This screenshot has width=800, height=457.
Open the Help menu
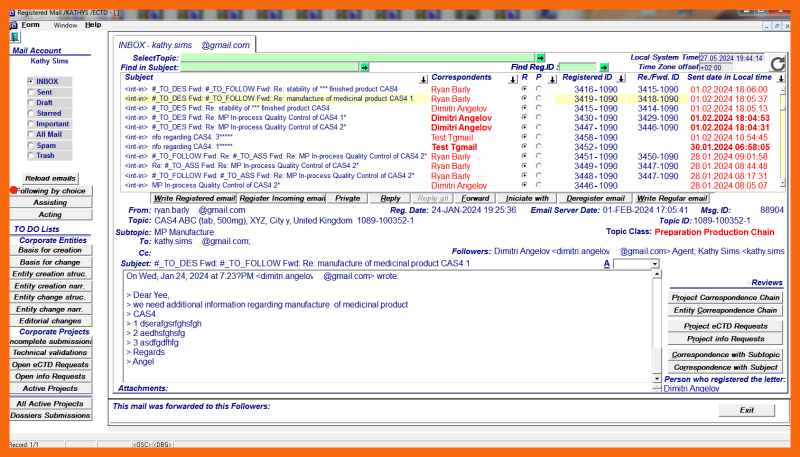coord(93,24)
